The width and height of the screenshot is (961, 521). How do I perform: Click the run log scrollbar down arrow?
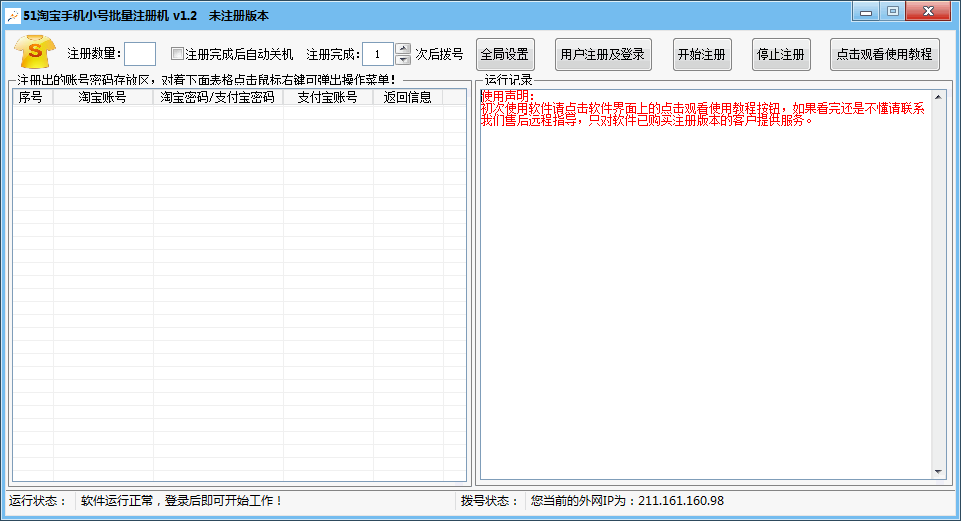pyautogui.click(x=938, y=471)
